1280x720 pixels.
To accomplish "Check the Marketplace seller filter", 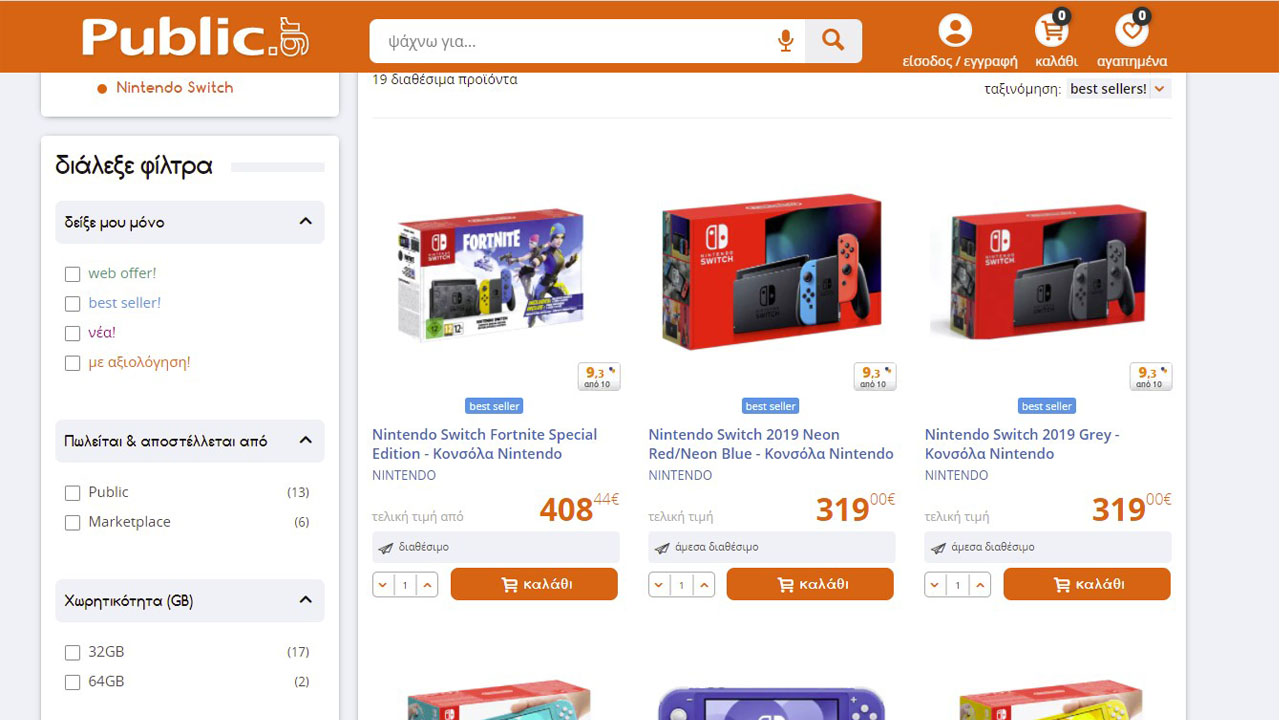I will (72, 523).
